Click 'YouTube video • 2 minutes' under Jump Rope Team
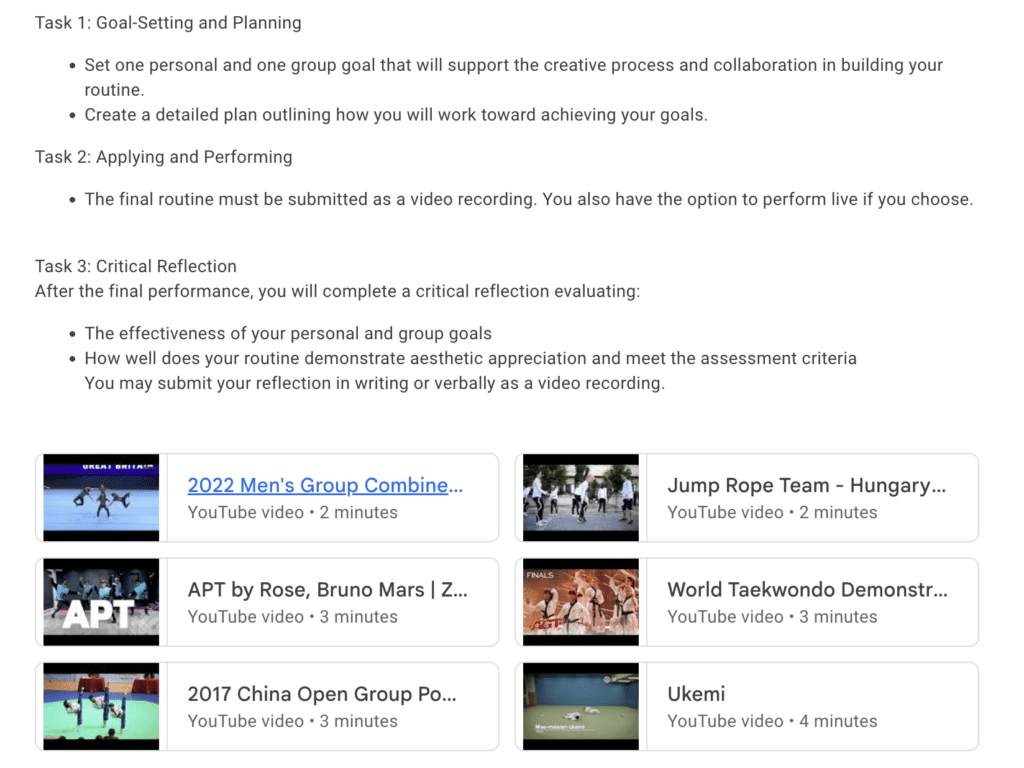The image size is (1024, 768). [773, 512]
